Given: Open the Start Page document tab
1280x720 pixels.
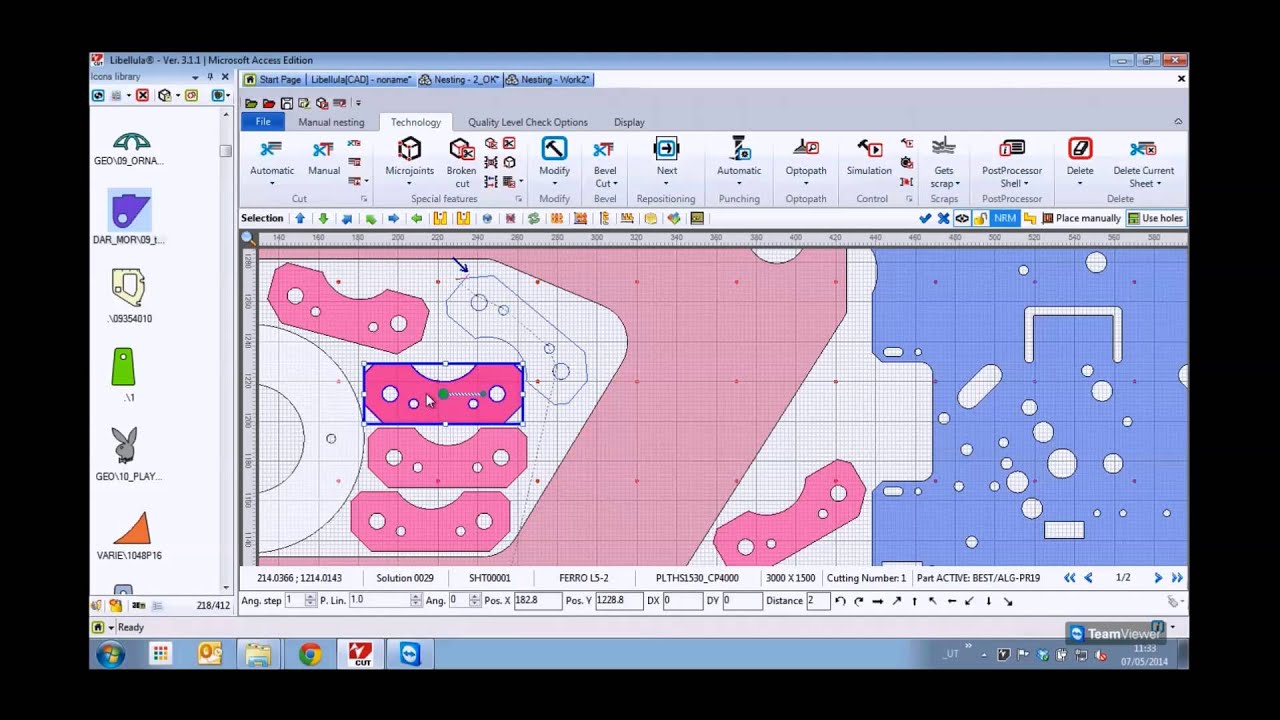Looking at the screenshot, I should pos(273,79).
